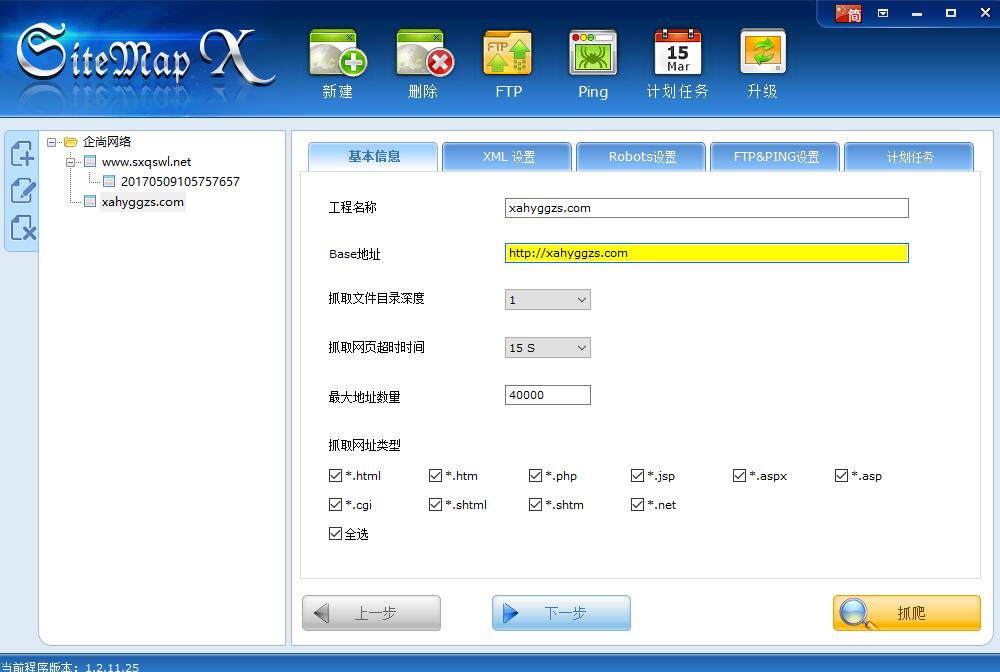
Task: Click the edit-project pencil icon in sidebar
Action: tap(21, 191)
